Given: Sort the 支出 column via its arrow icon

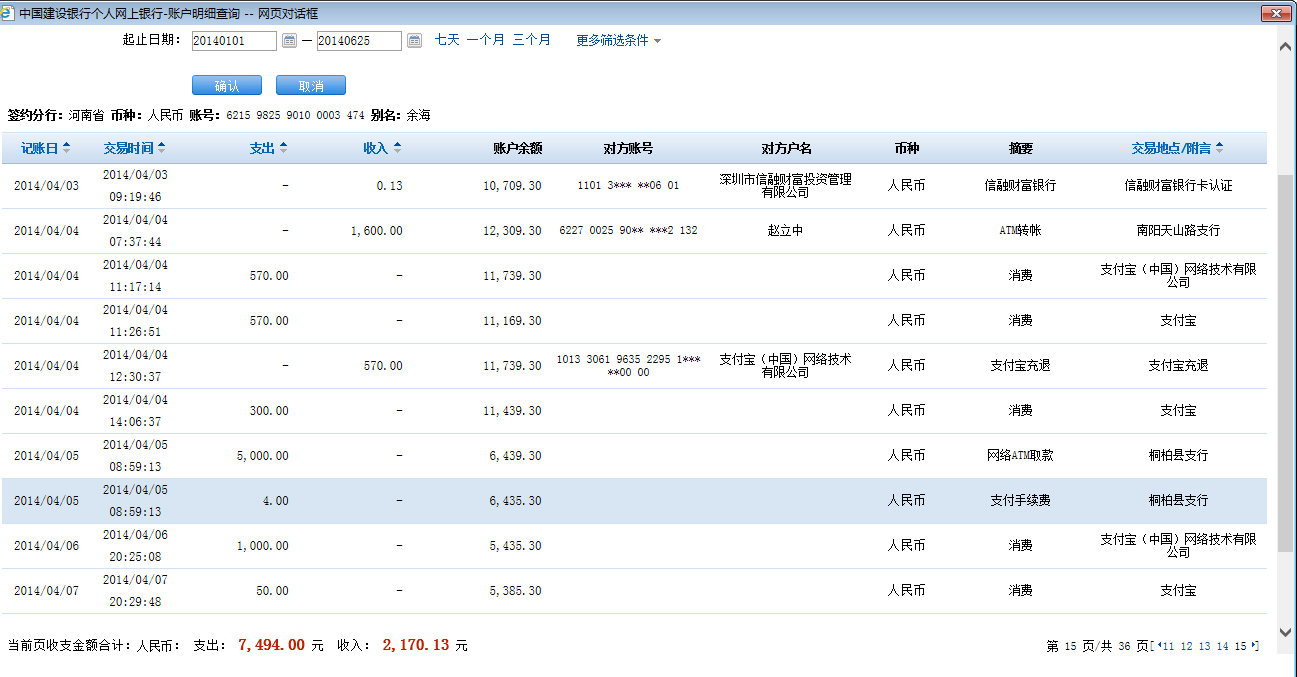Looking at the screenshot, I should (283, 148).
